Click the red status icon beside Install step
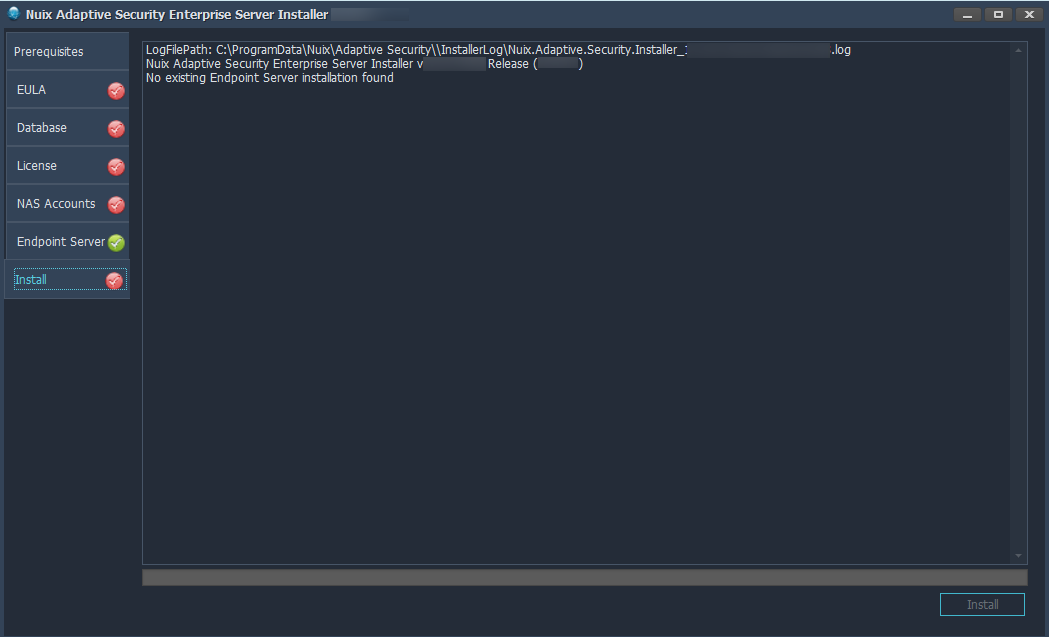This screenshot has width=1049, height=637. 114,280
